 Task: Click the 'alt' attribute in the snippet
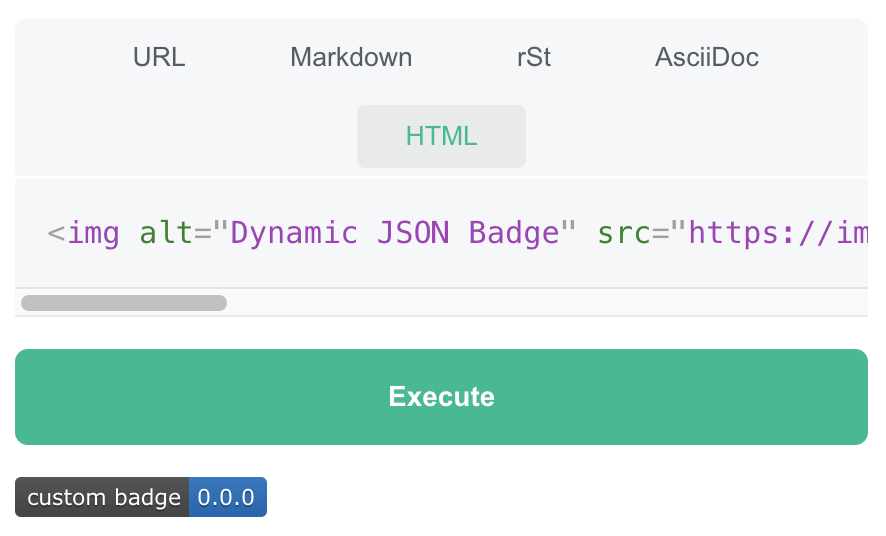click(x=166, y=233)
